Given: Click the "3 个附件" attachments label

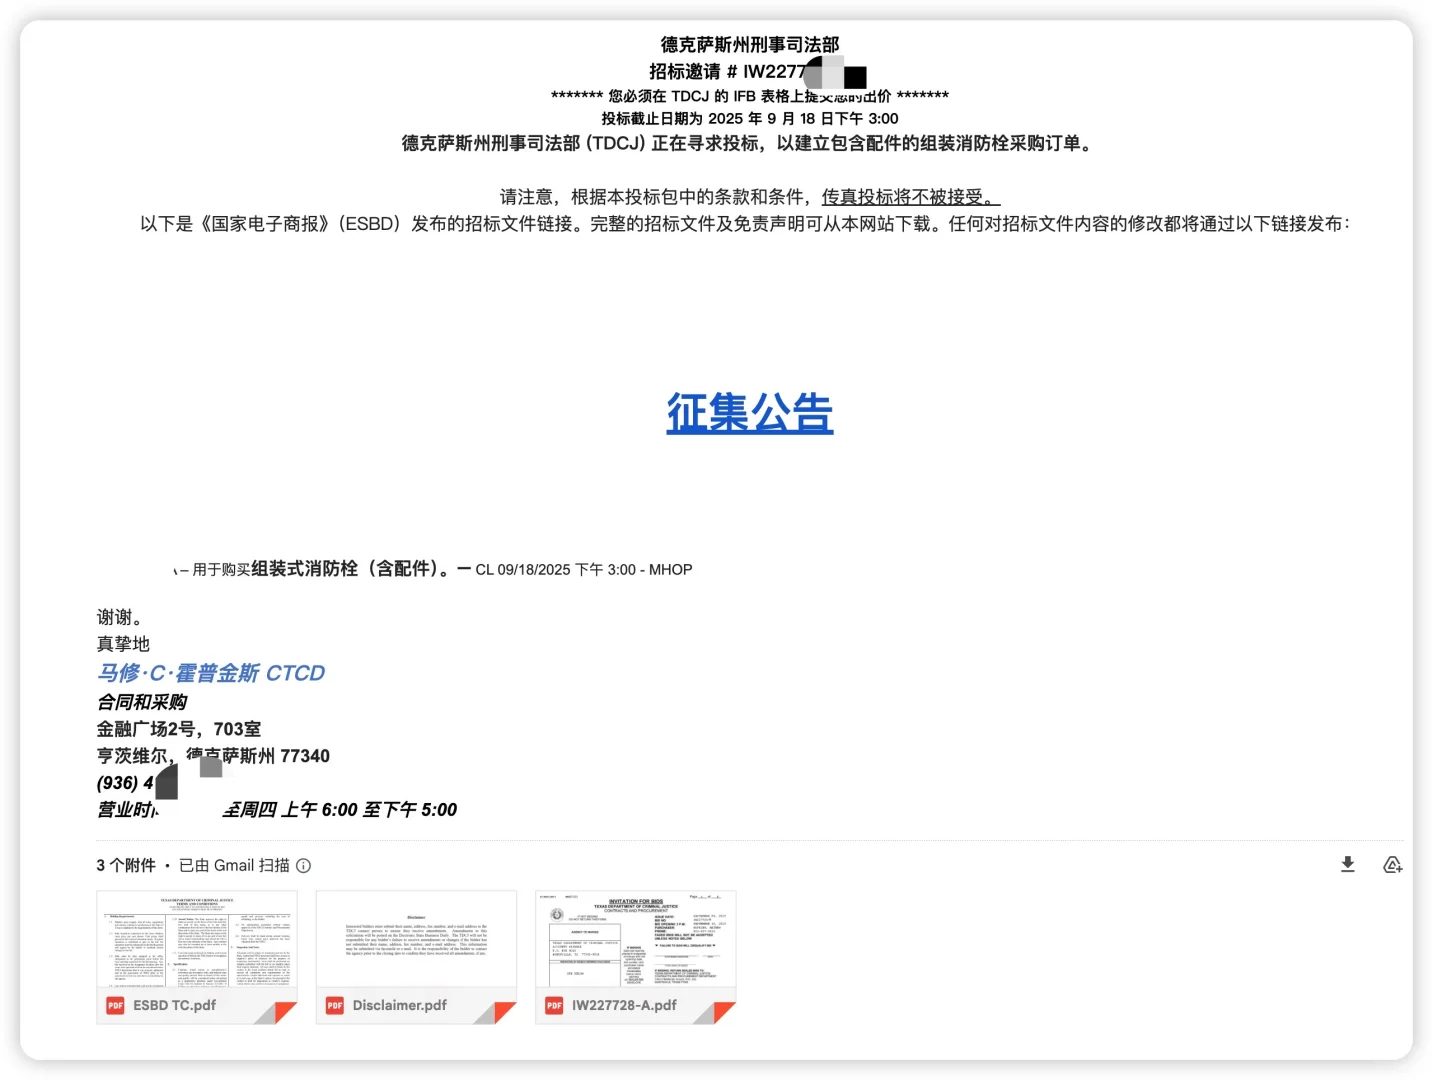Looking at the screenshot, I should point(126,865).
